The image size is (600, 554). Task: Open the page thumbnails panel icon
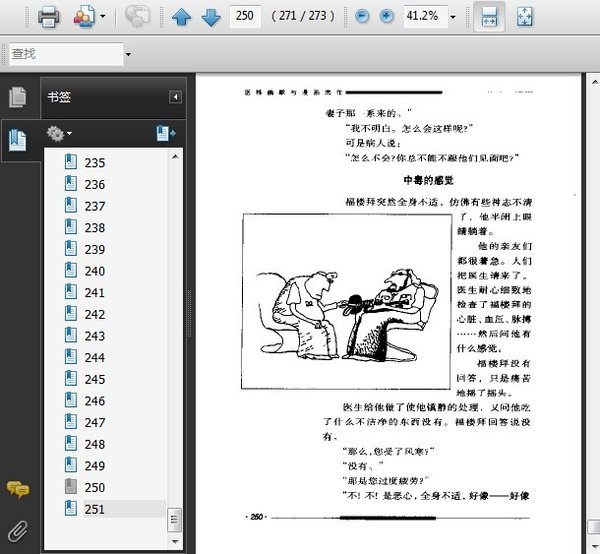point(18,97)
